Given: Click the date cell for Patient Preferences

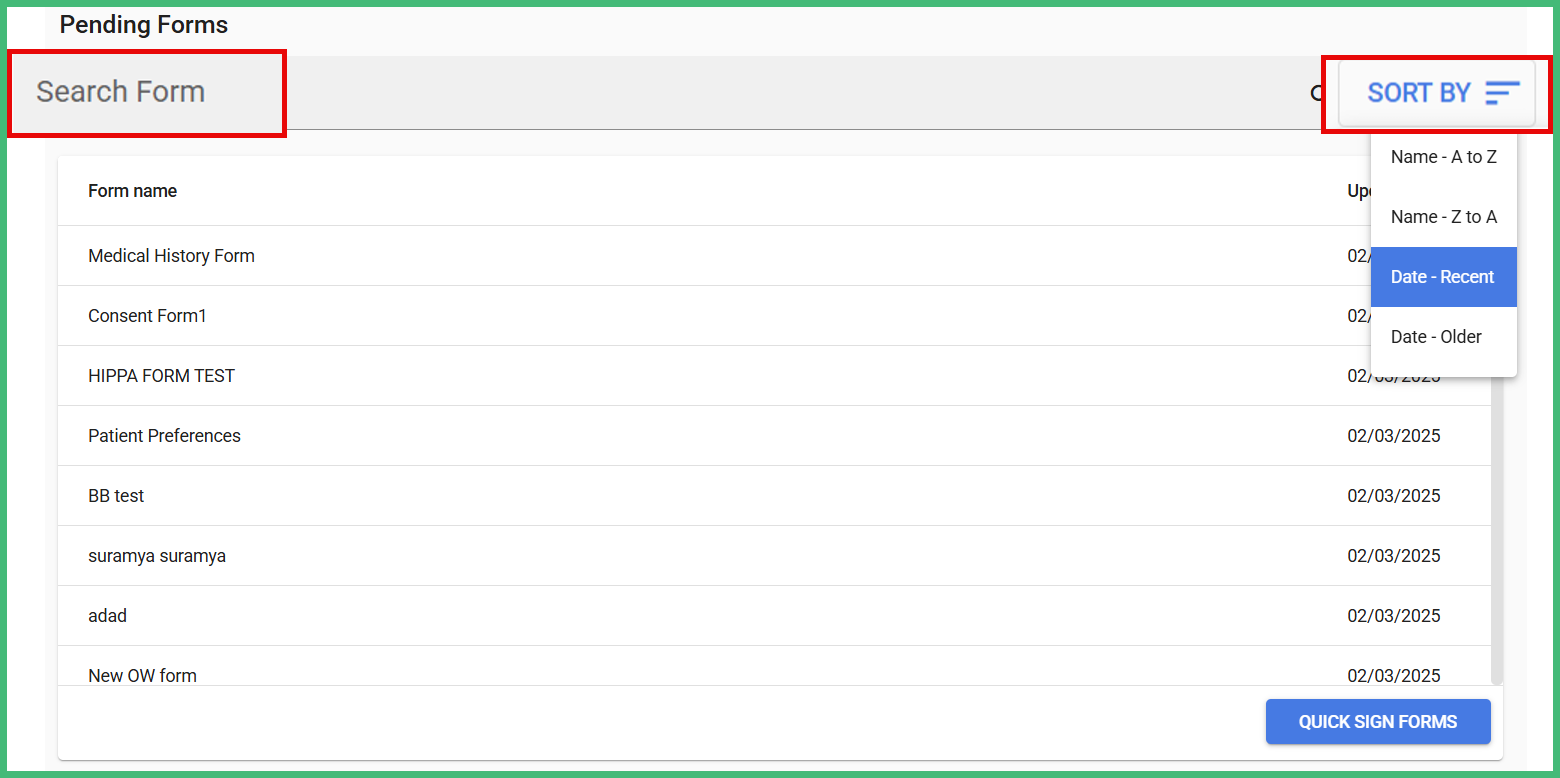Looking at the screenshot, I should [x=1393, y=436].
